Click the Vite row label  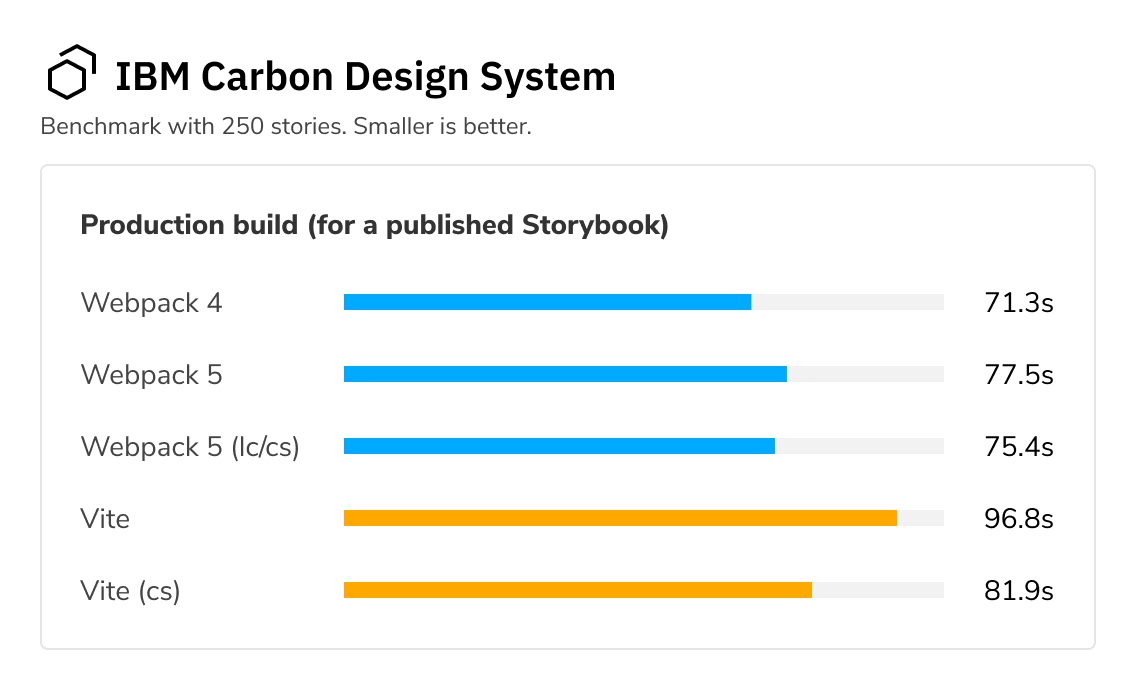tap(105, 519)
